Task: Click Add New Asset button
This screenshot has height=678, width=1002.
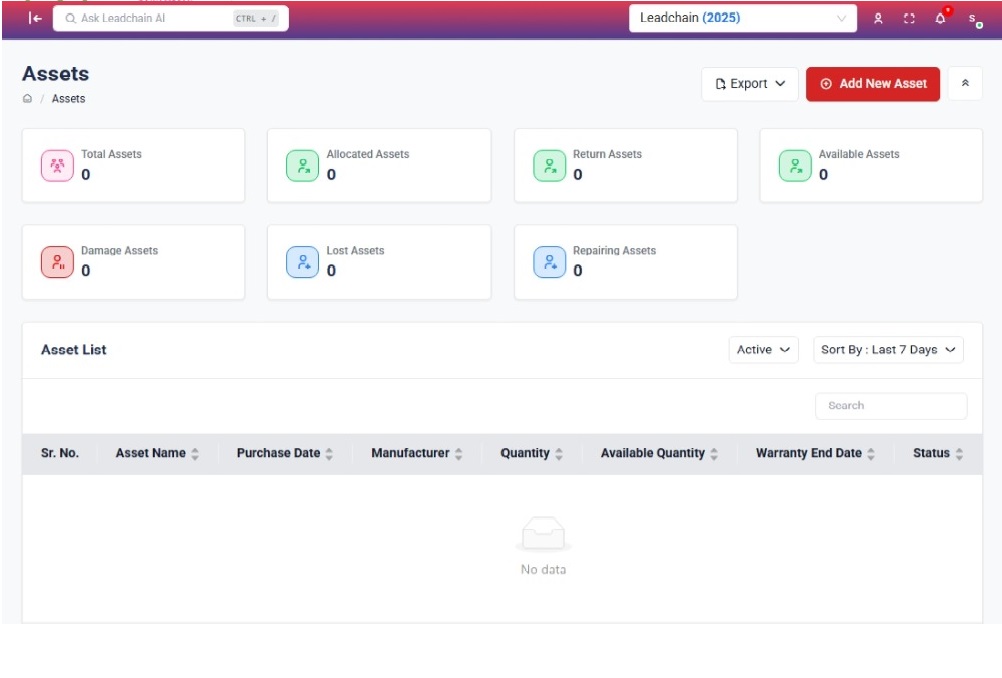Action: [x=873, y=84]
